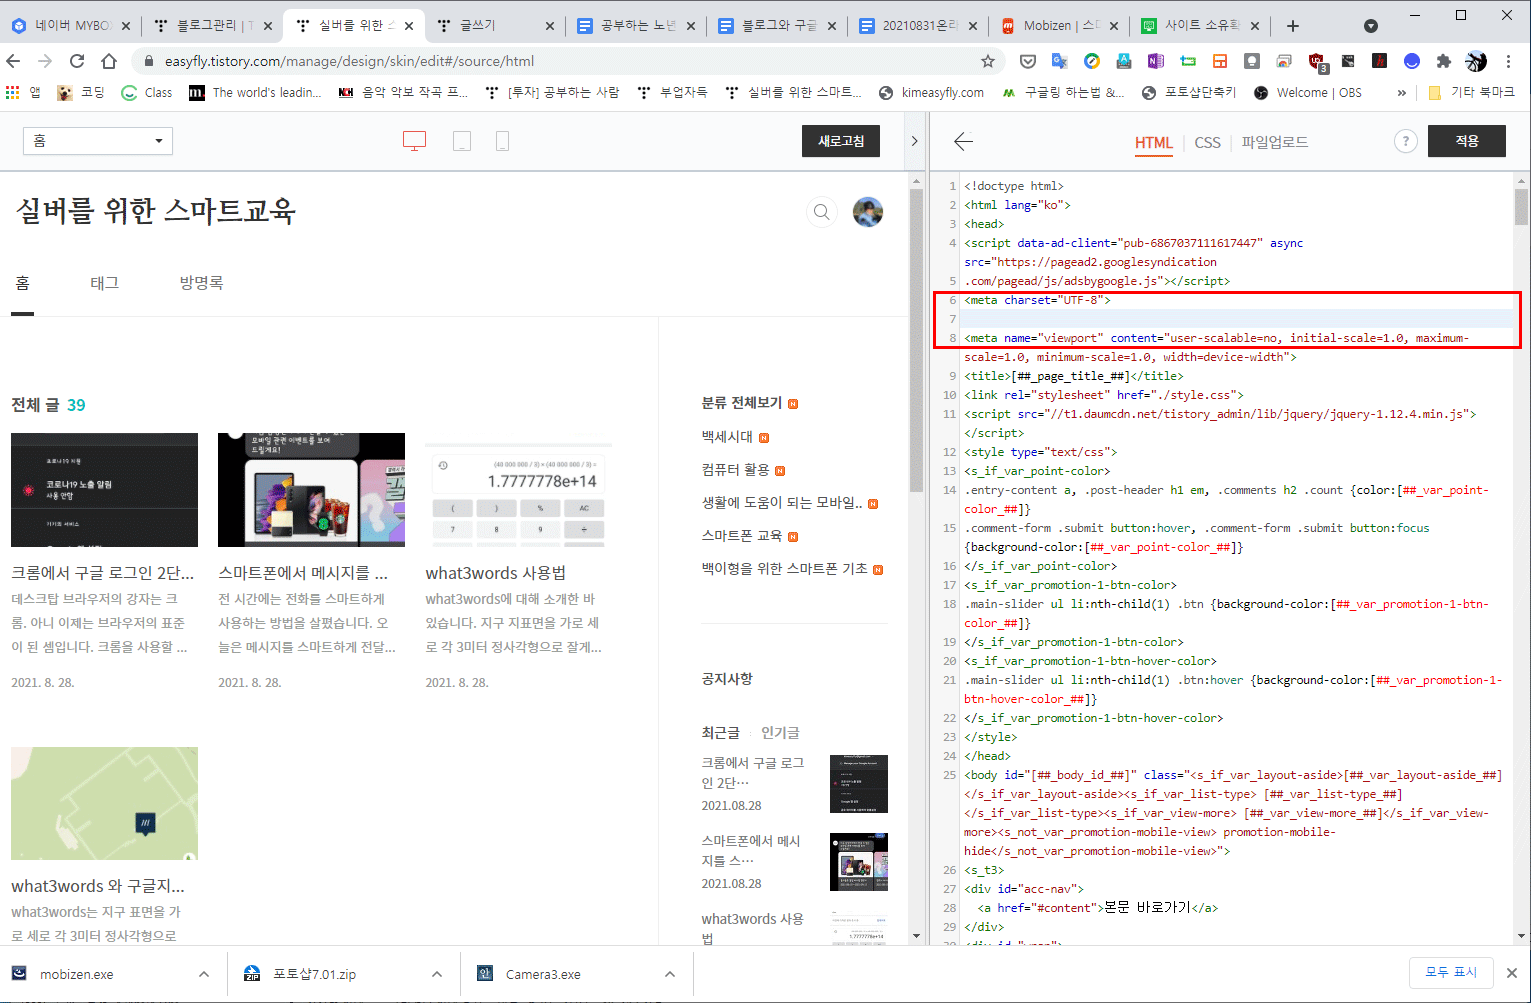Reload the browser page
The height and width of the screenshot is (1003, 1531).
pyautogui.click(x=77, y=61)
